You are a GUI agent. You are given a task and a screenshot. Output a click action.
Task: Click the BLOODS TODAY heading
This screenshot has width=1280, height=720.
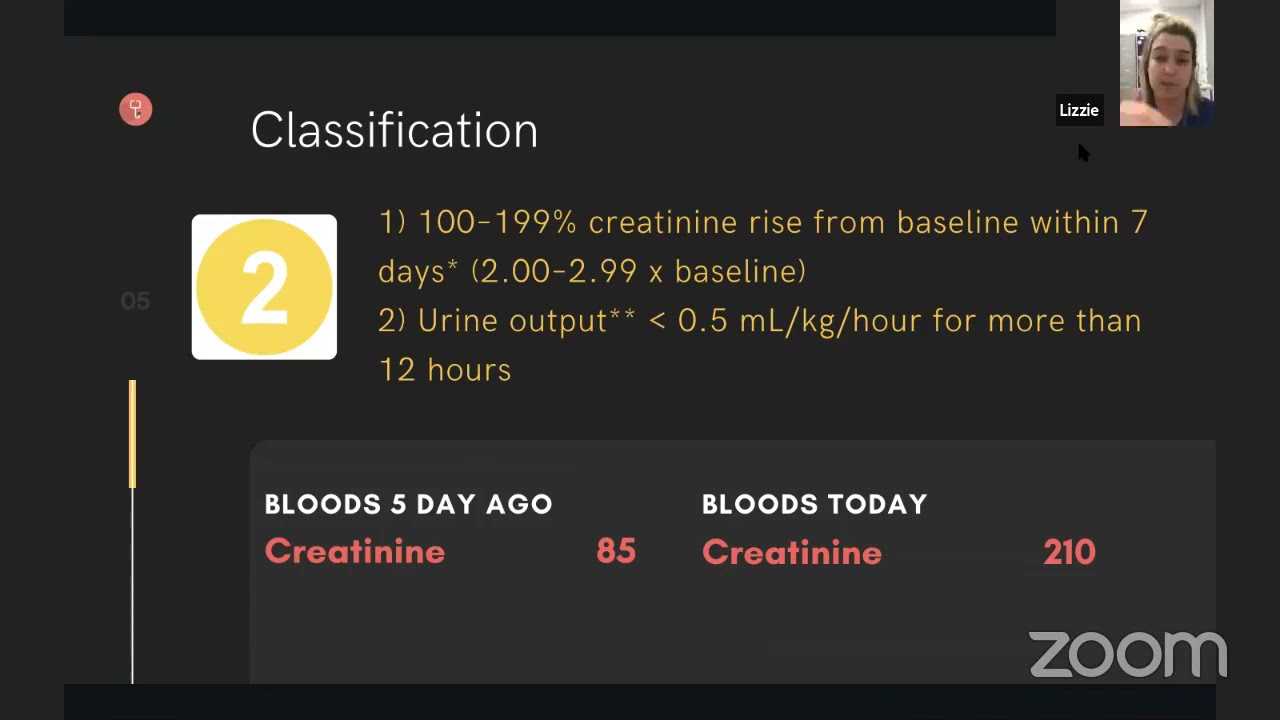[814, 504]
